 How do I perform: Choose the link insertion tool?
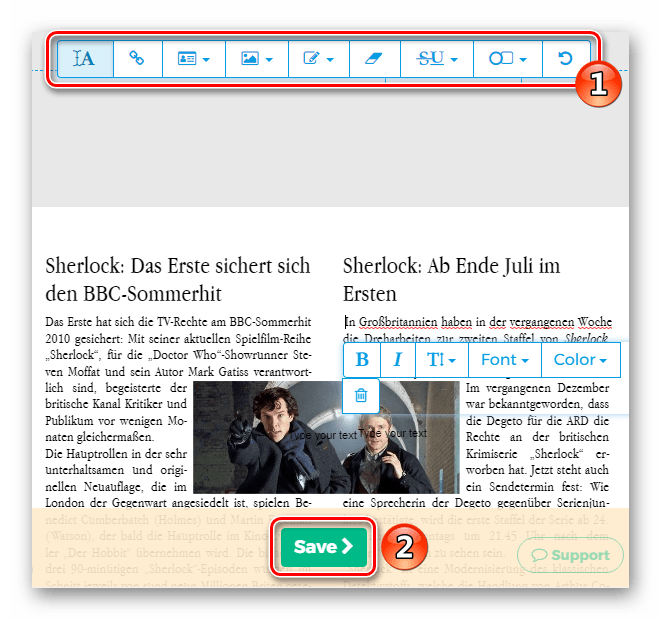click(137, 59)
